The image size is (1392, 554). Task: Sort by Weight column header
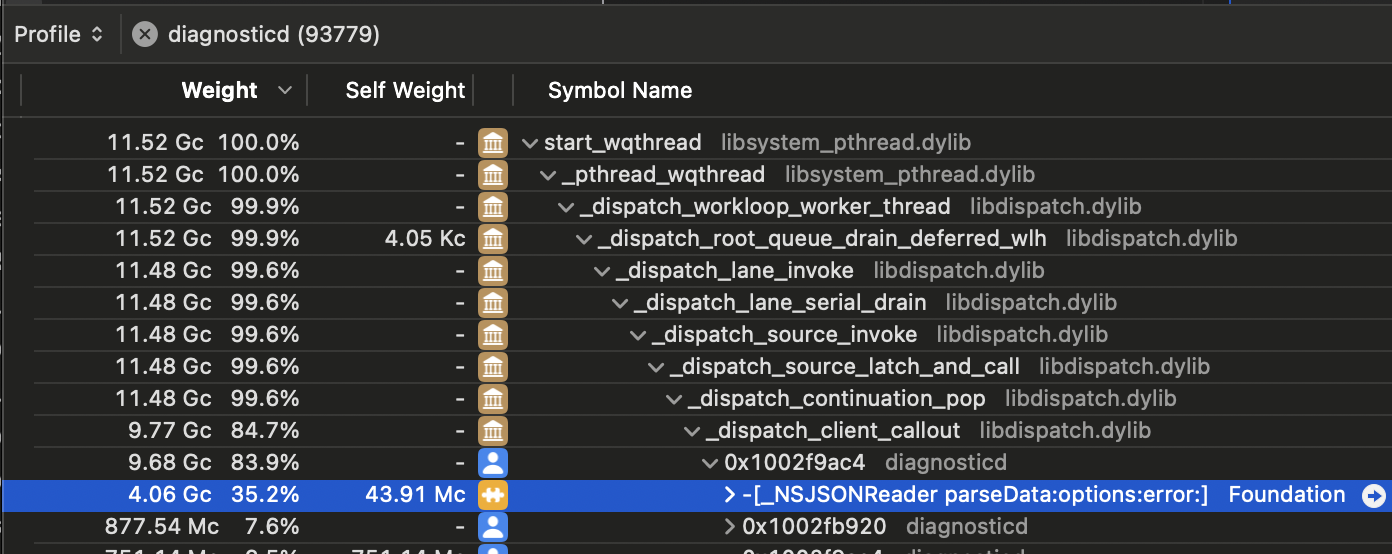pyautogui.click(x=220, y=91)
